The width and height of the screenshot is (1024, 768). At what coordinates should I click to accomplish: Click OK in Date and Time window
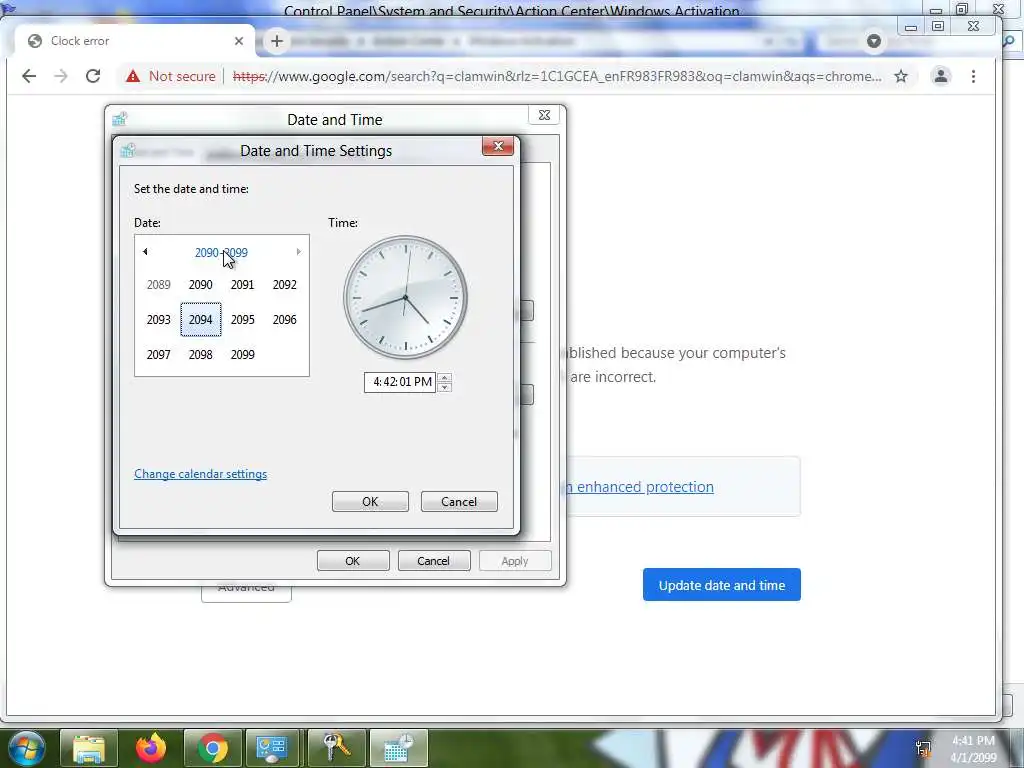(353, 561)
